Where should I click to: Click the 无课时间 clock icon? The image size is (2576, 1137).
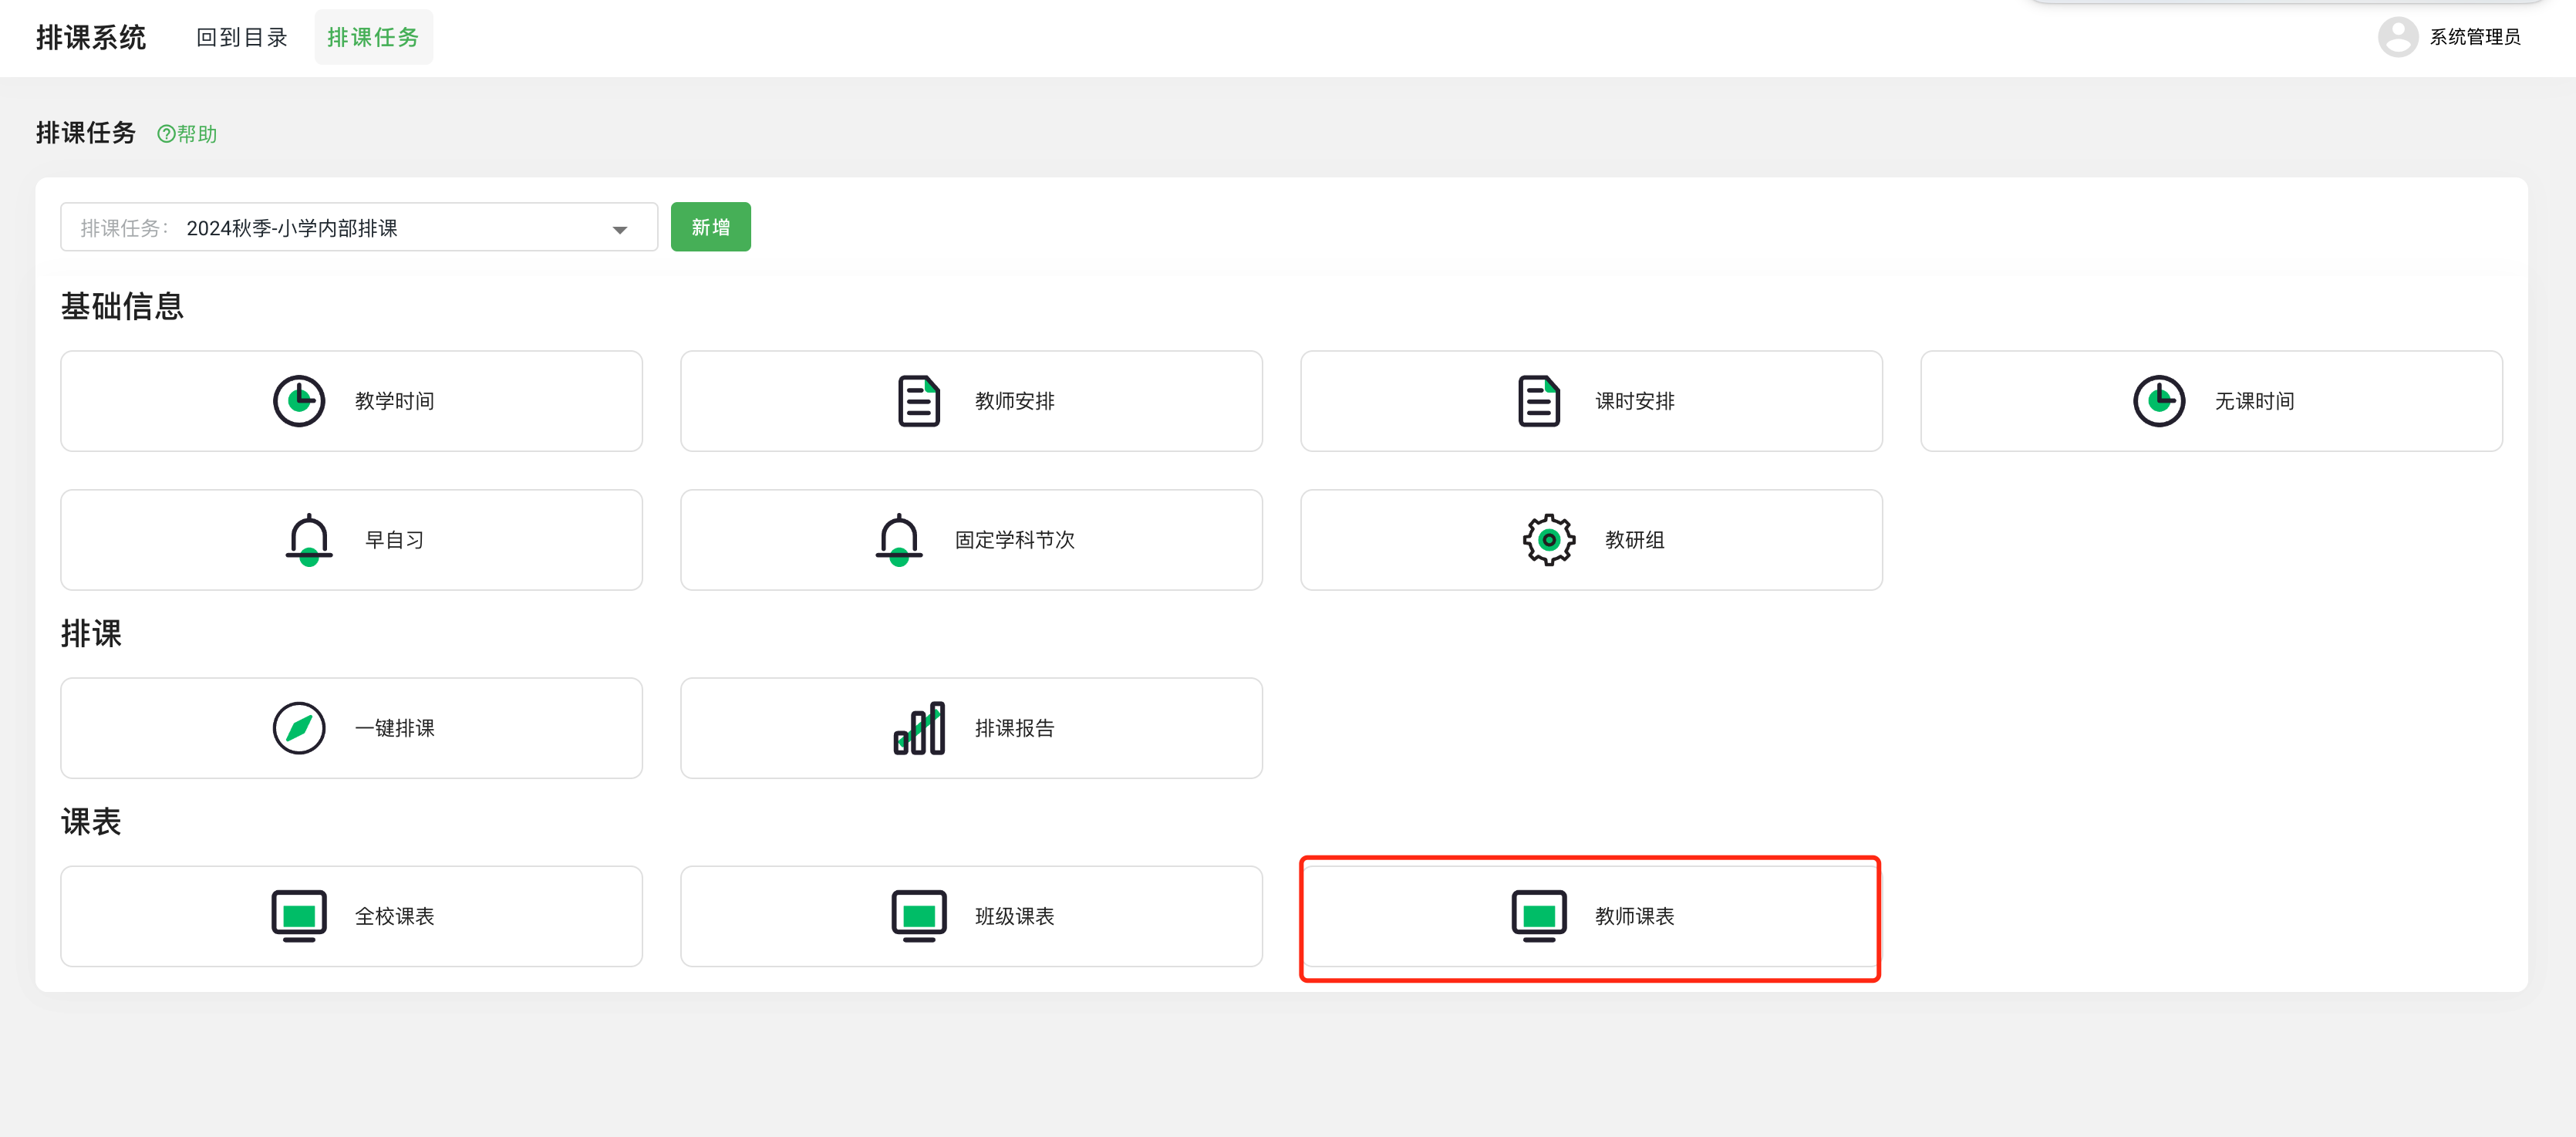click(2158, 401)
